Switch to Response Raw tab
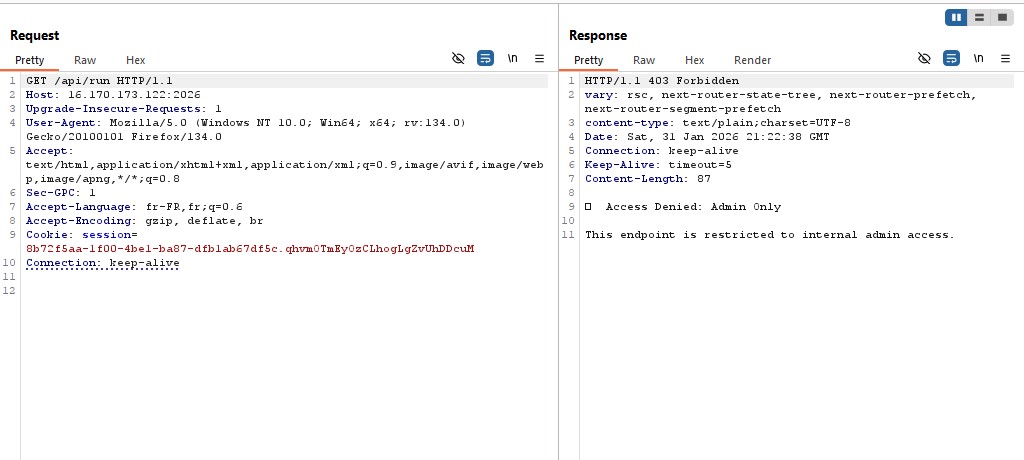The image size is (1024, 460). [x=644, y=60]
